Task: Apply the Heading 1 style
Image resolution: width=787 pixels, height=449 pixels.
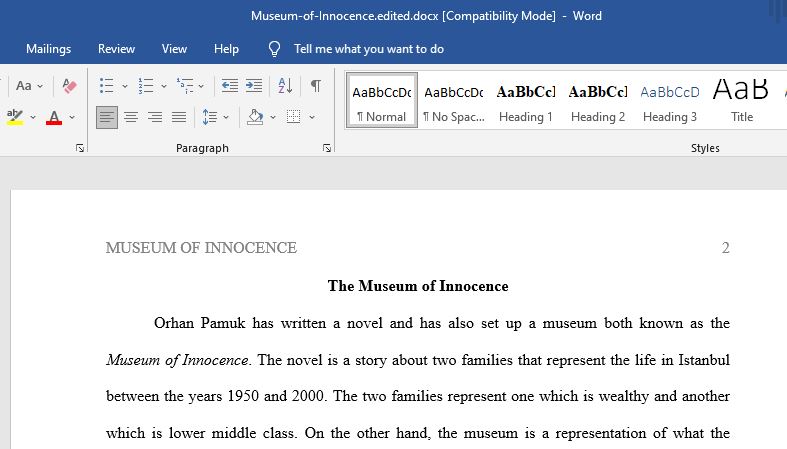Action: click(x=526, y=100)
